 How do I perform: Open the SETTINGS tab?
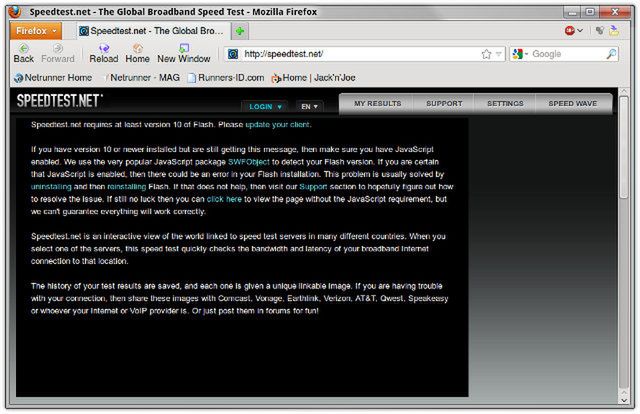pyautogui.click(x=505, y=104)
